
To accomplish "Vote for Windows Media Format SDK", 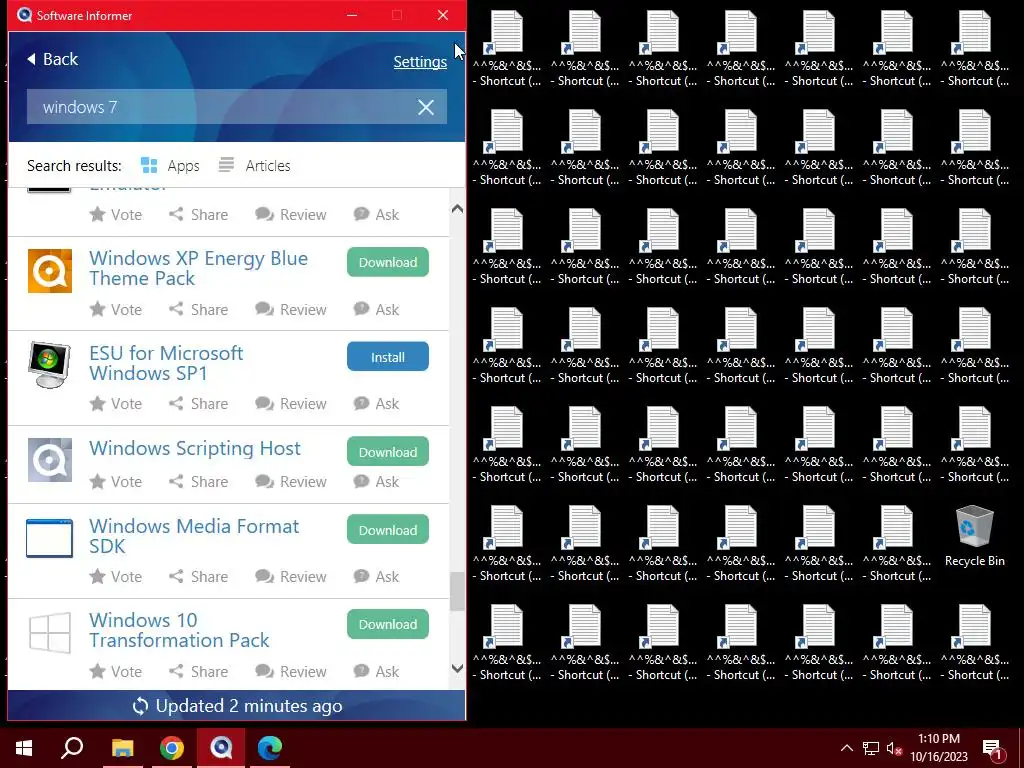I will pyautogui.click(x=116, y=577).
